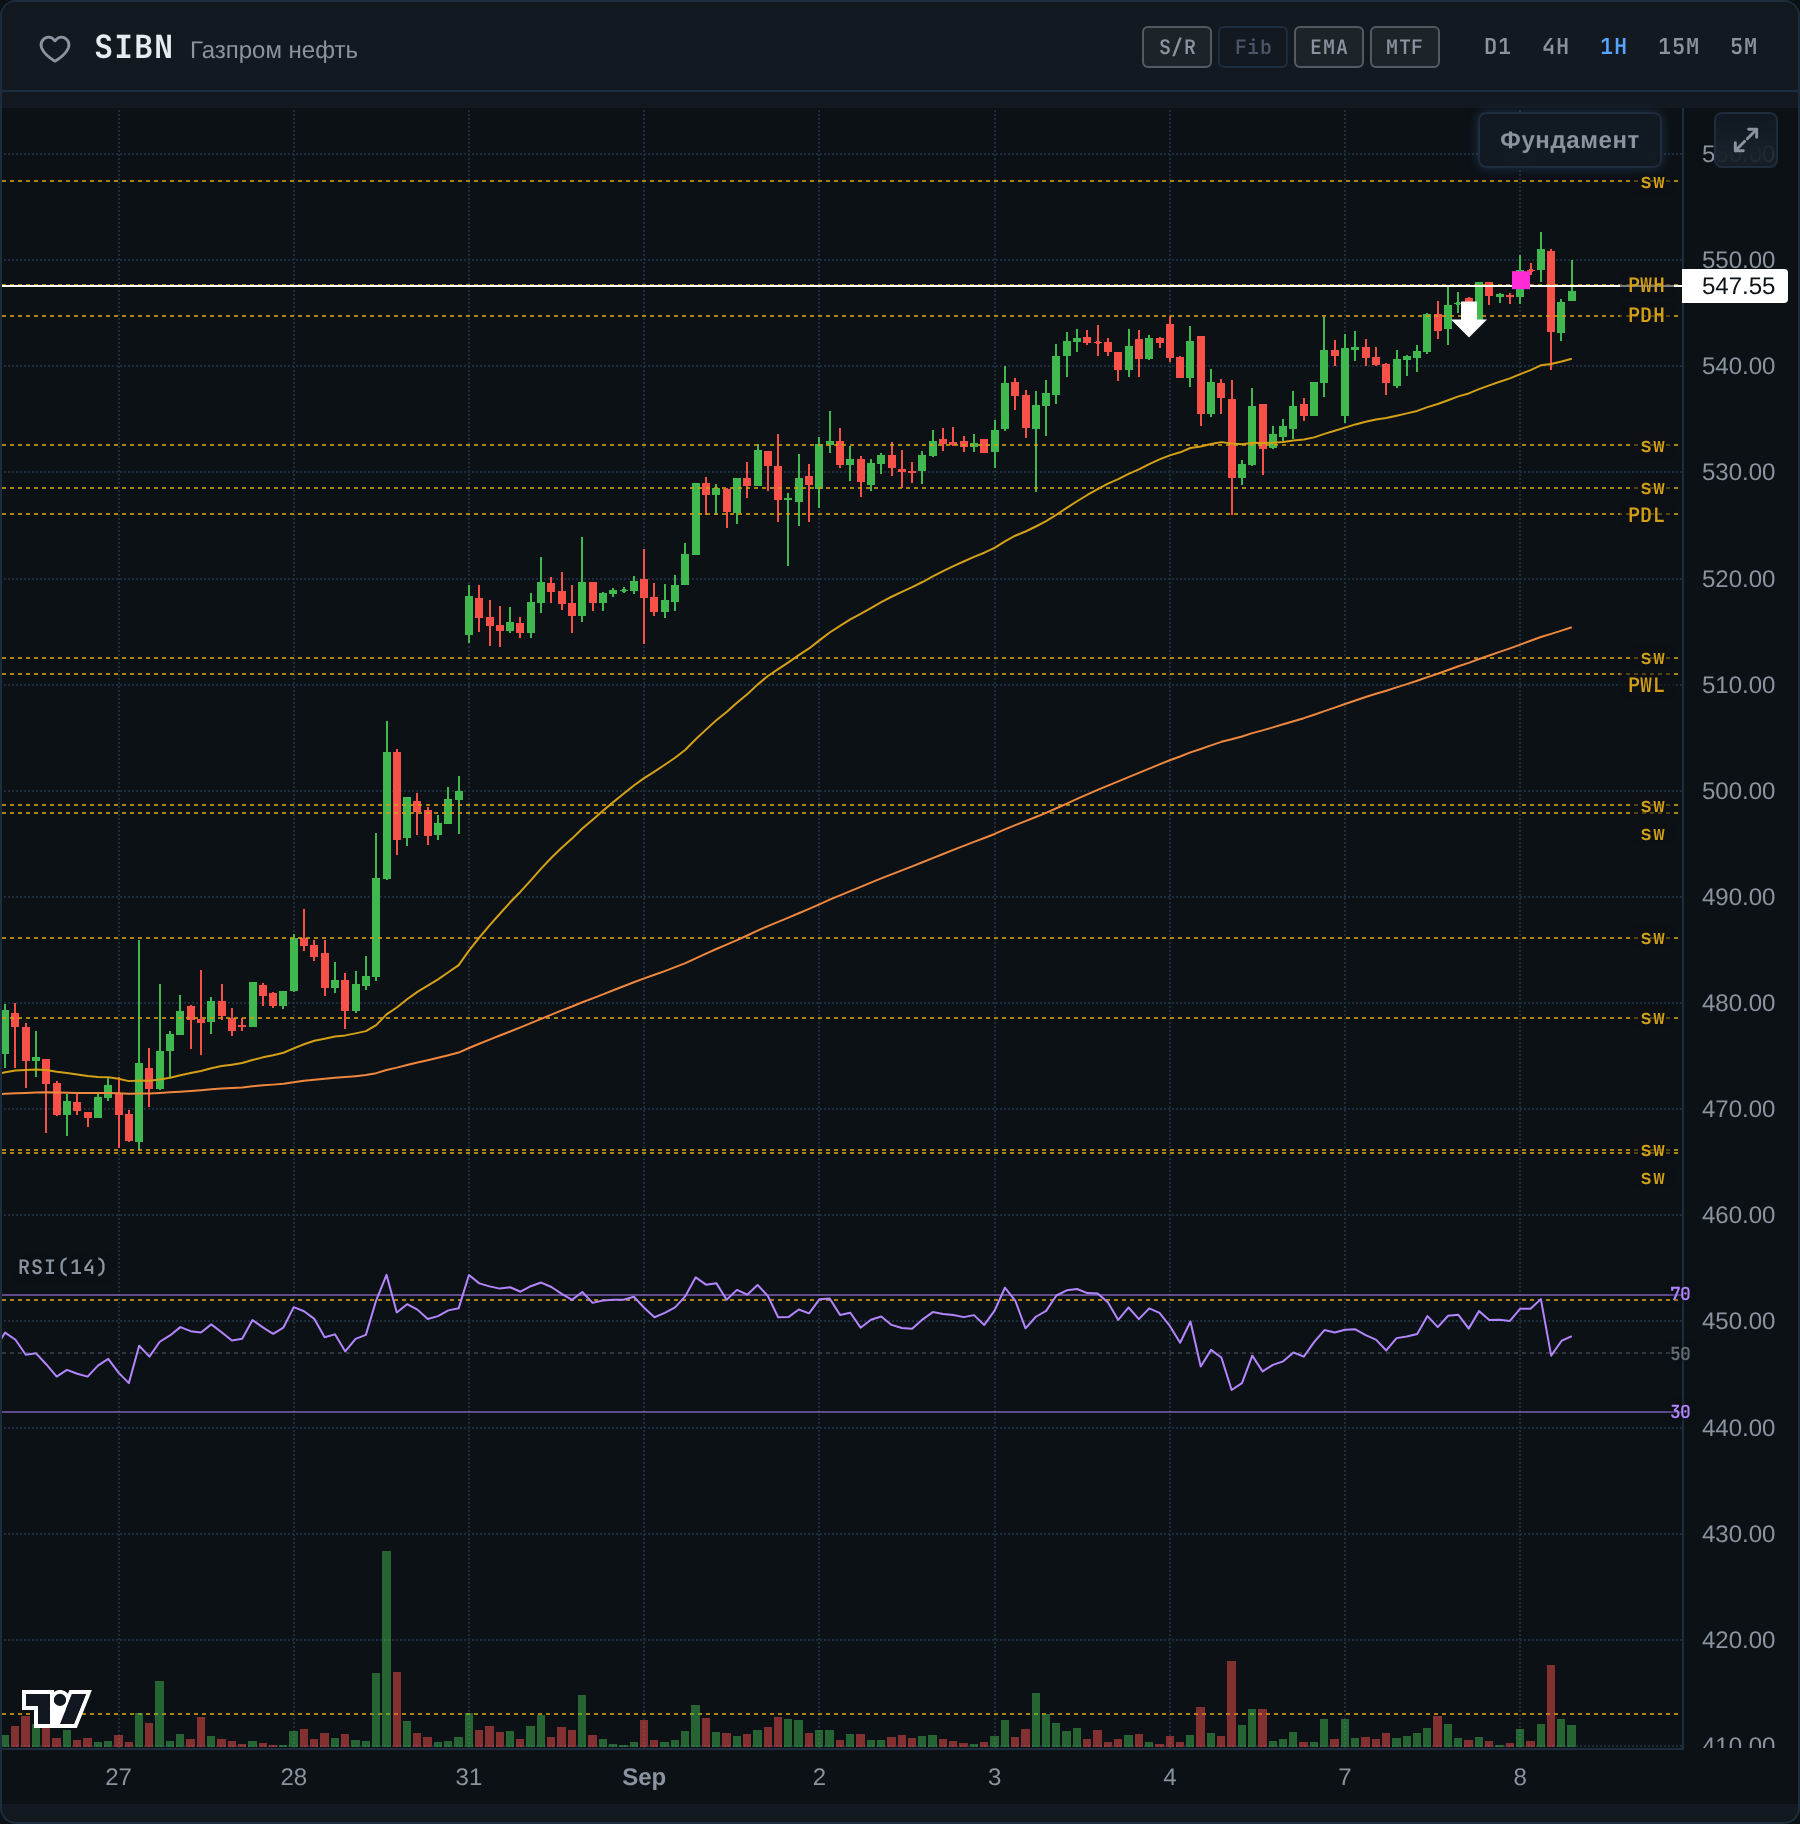Toggle the Fib overlay
The image size is (1800, 1824).
pyautogui.click(x=1253, y=47)
